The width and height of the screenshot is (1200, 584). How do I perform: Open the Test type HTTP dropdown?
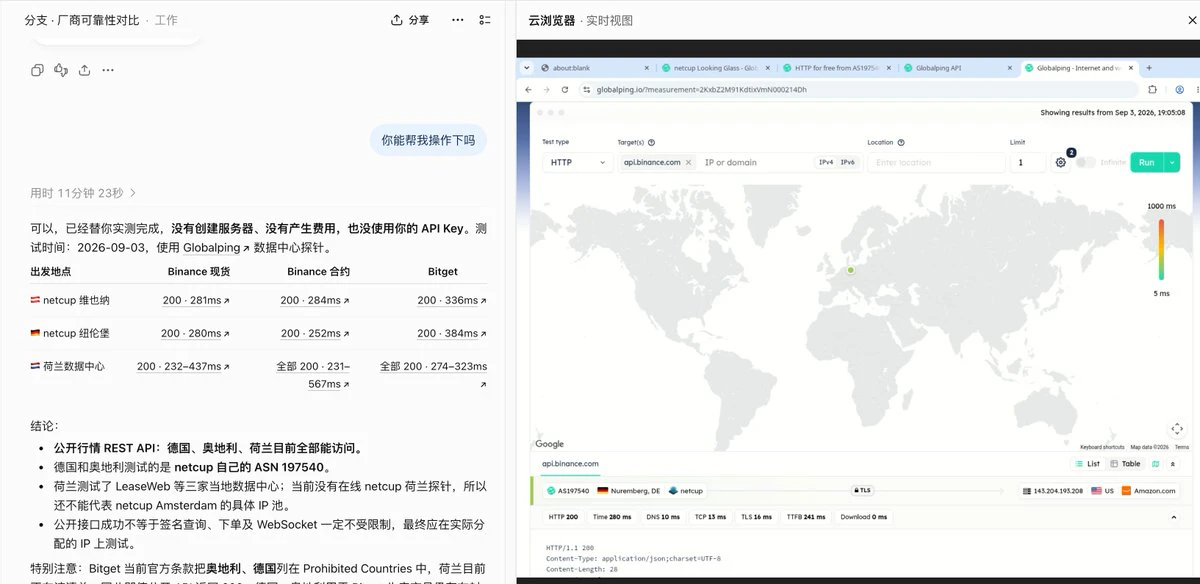[578, 162]
